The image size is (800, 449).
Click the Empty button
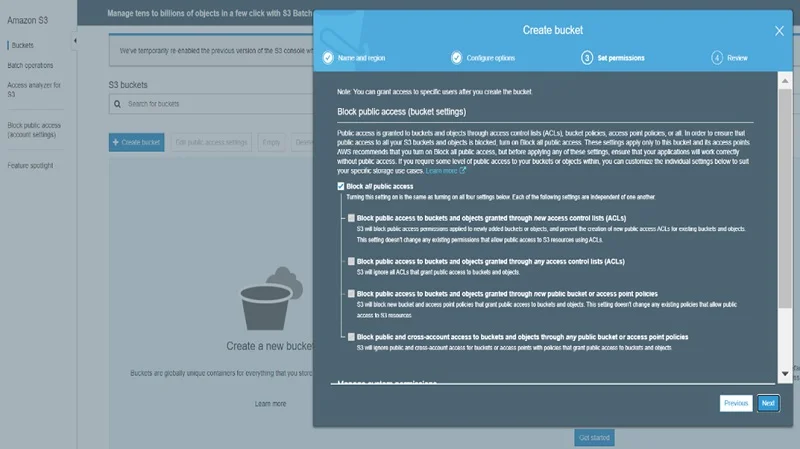click(271, 142)
